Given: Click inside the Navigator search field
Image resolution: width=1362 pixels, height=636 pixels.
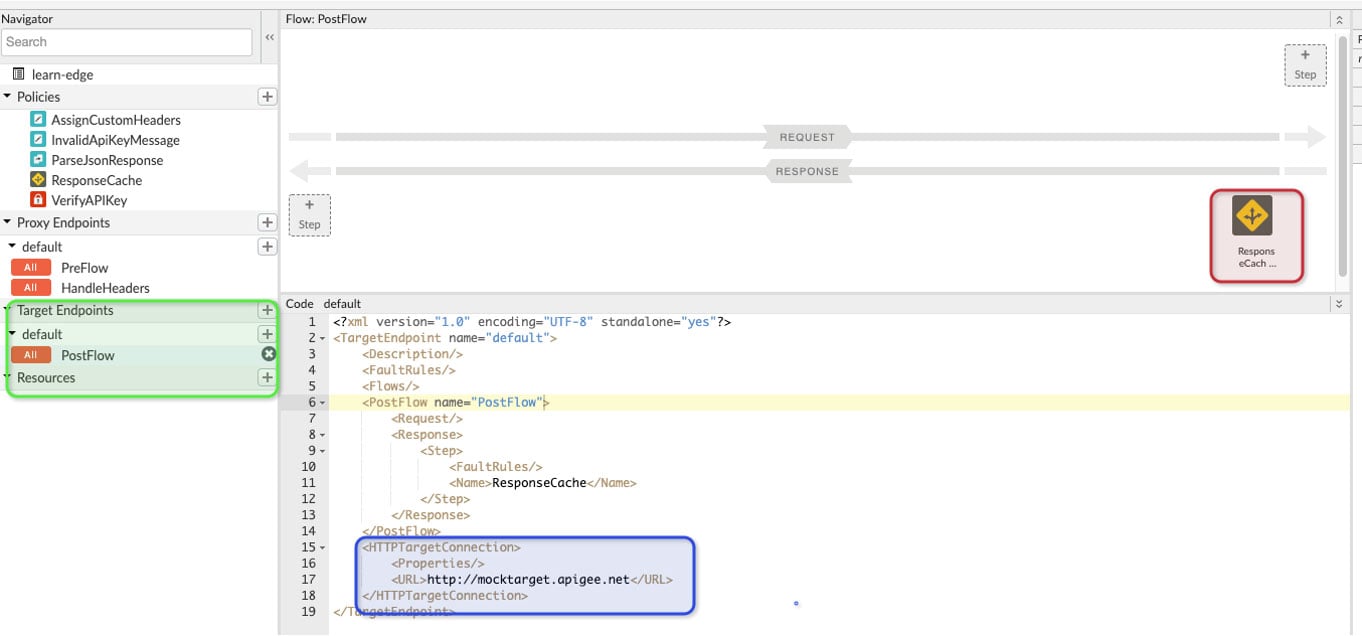Looking at the screenshot, I should click(x=127, y=42).
